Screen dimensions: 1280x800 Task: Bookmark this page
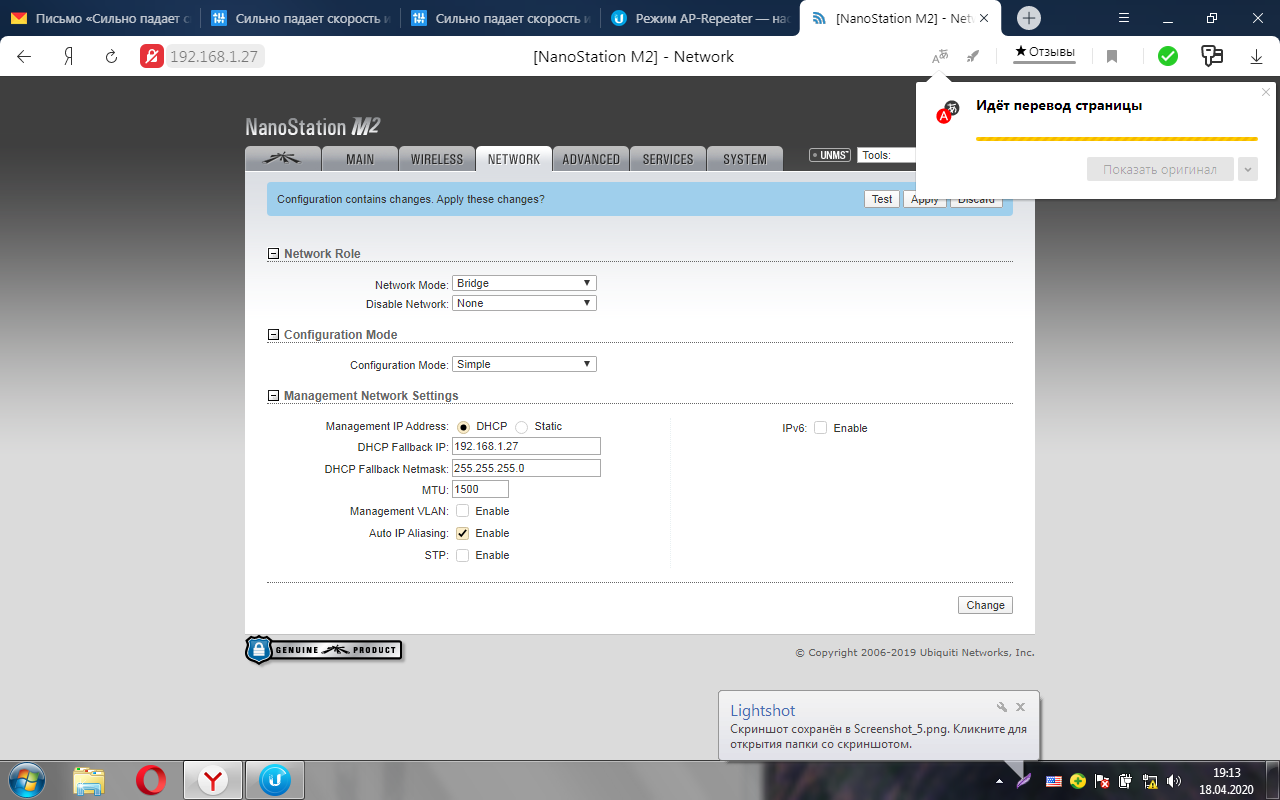pyautogui.click(x=1112, y=57)
